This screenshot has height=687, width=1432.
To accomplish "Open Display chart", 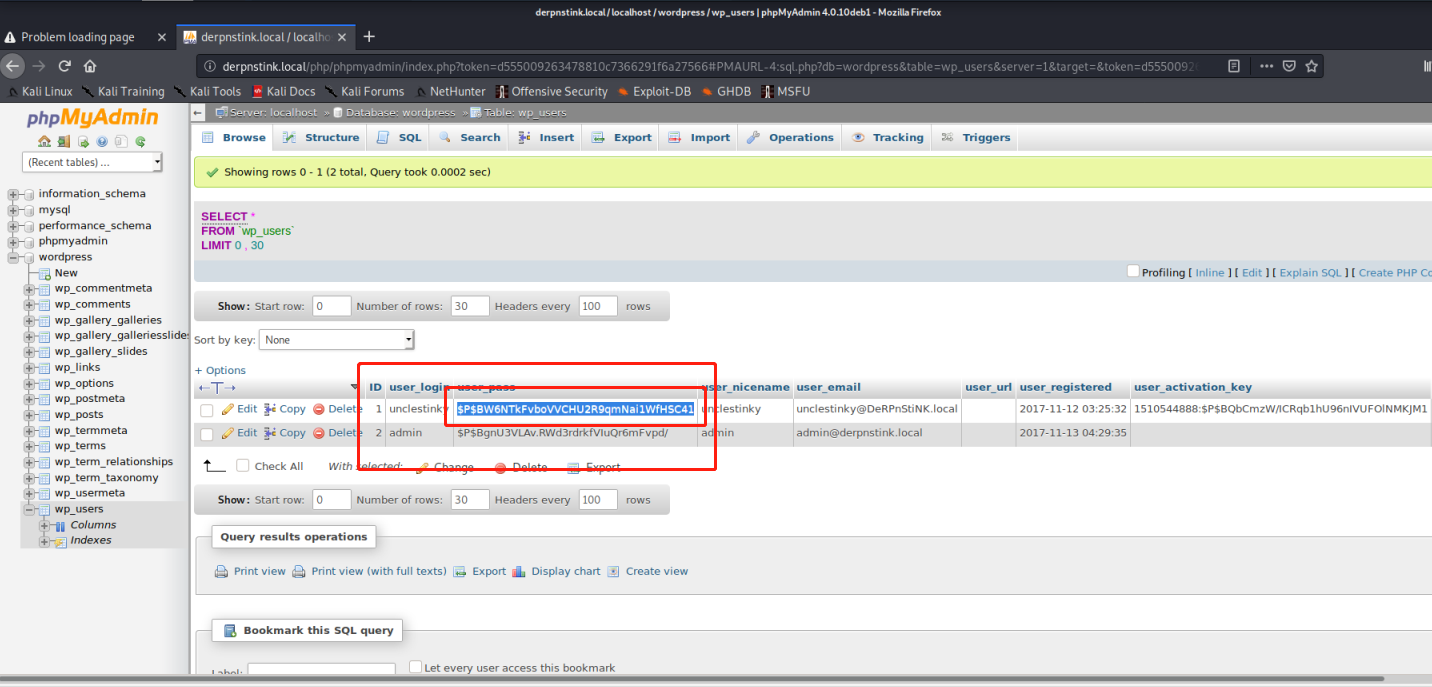I will coord(556,571).
